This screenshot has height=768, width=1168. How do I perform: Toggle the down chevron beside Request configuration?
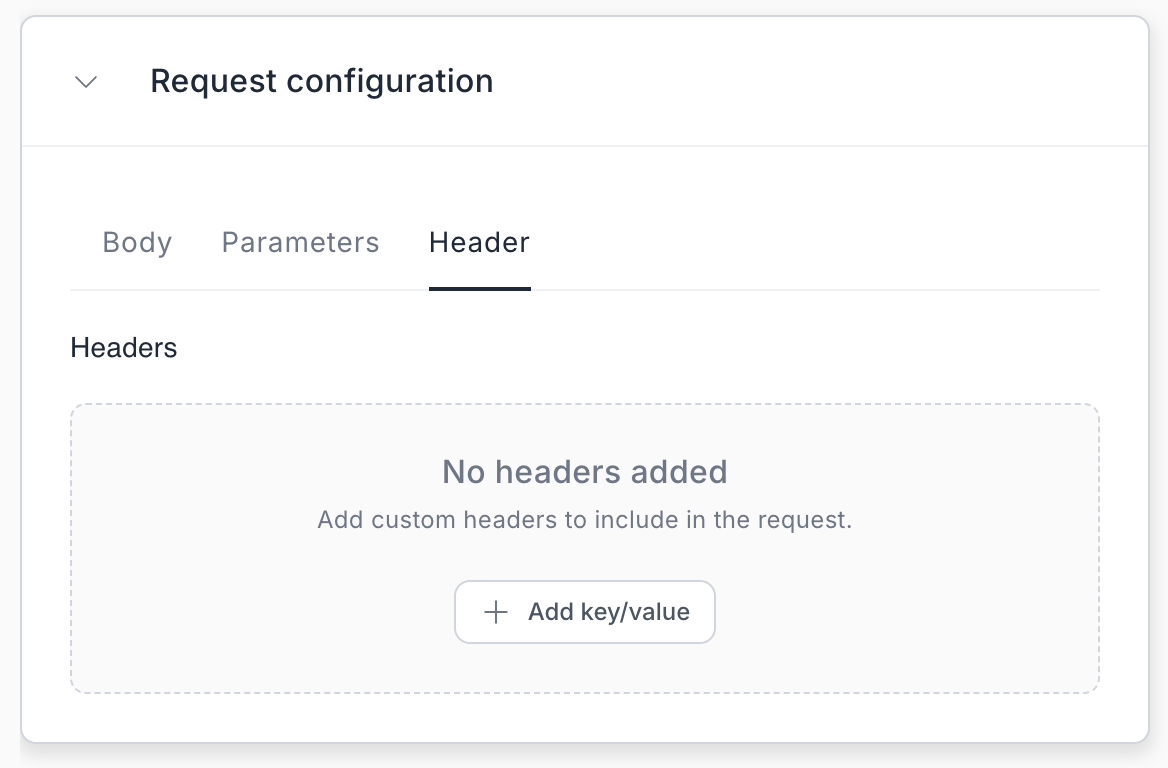86,82
